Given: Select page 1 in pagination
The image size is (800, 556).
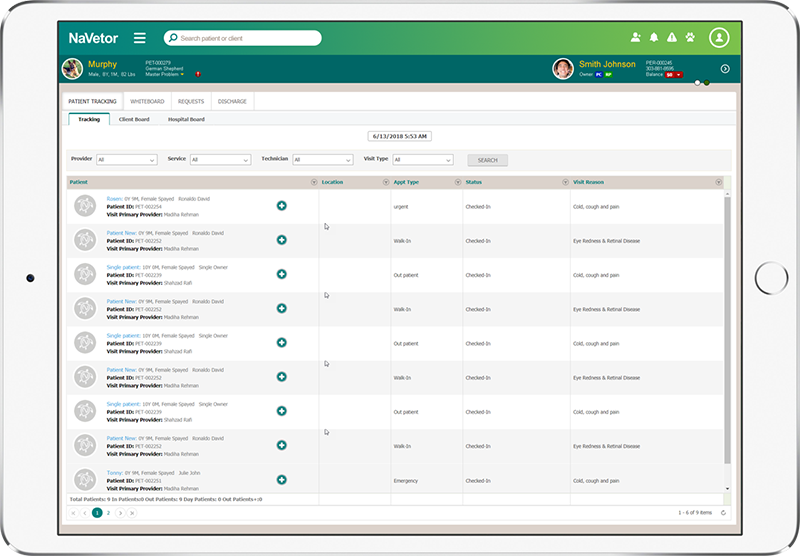Looking at the screenshot, I should [x=97, y=513].
